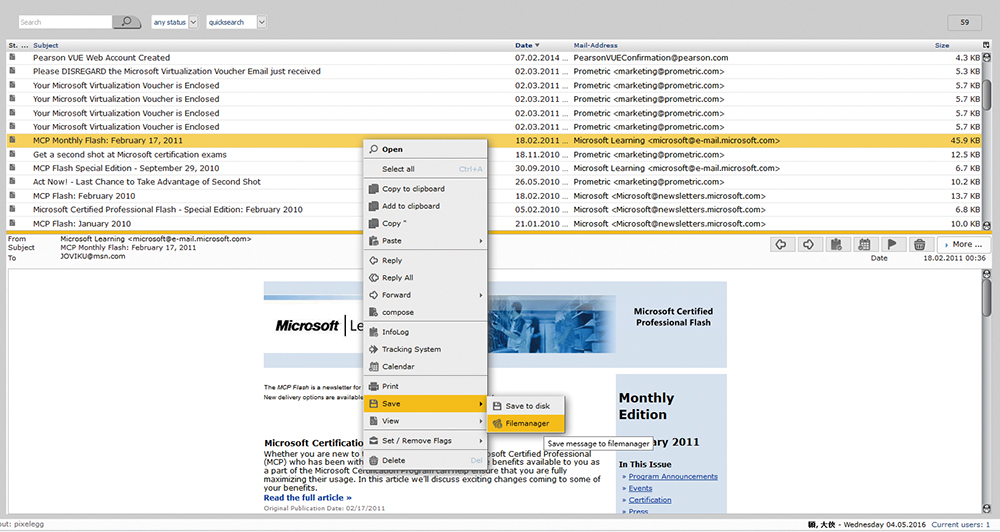1000x532 pixels.
Task: Click the compose icon in context menu
Action: [374, 313]
